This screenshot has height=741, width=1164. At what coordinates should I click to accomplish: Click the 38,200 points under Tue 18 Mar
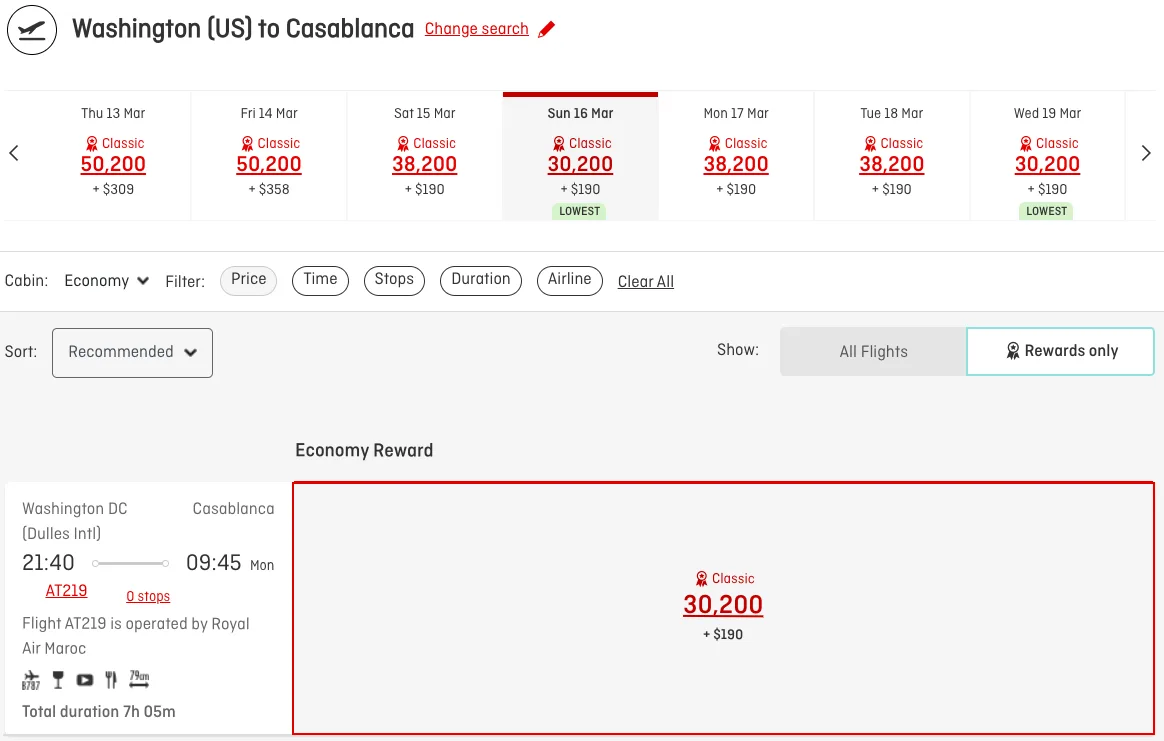[x=892, y=164]
